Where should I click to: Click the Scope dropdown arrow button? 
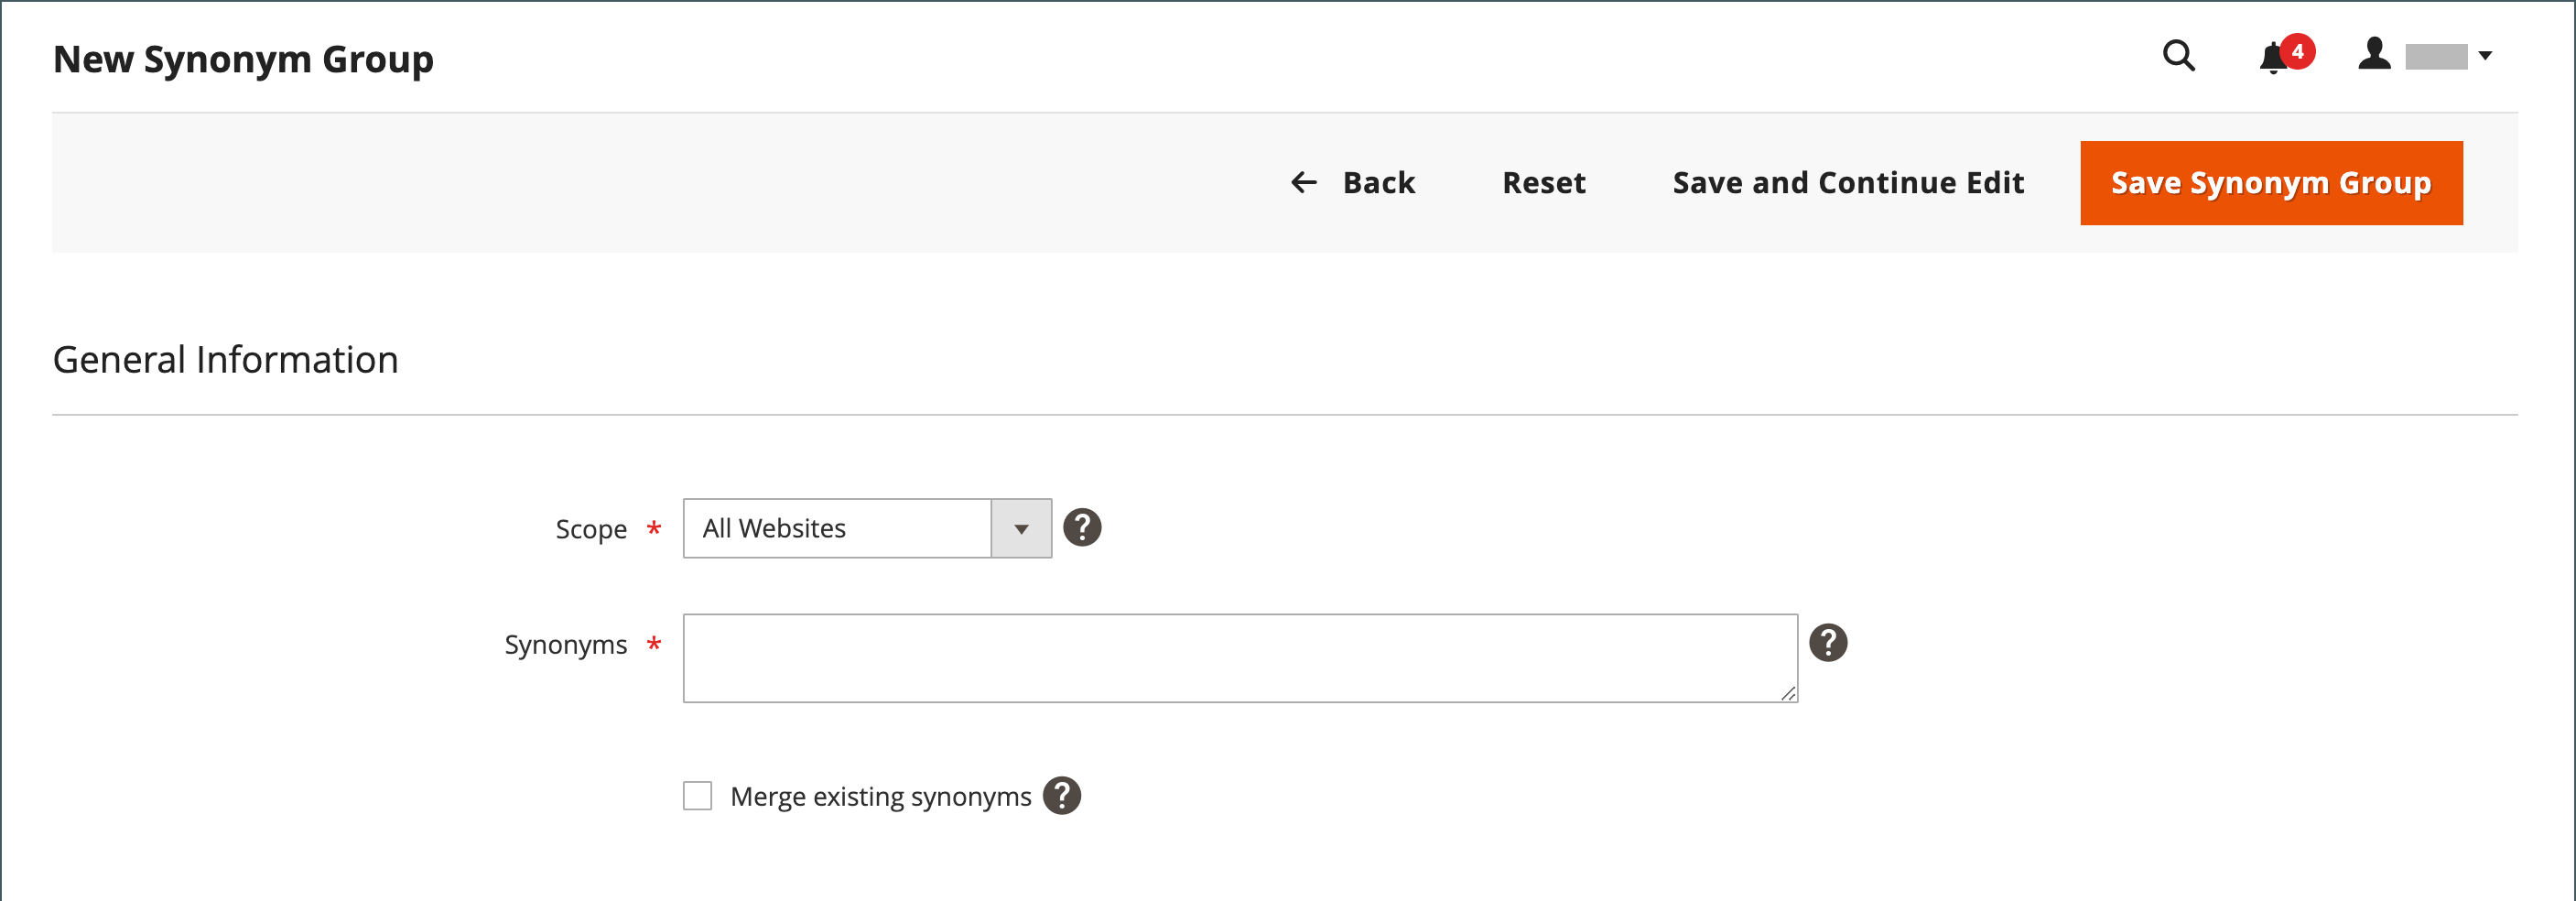point(1021,528)
